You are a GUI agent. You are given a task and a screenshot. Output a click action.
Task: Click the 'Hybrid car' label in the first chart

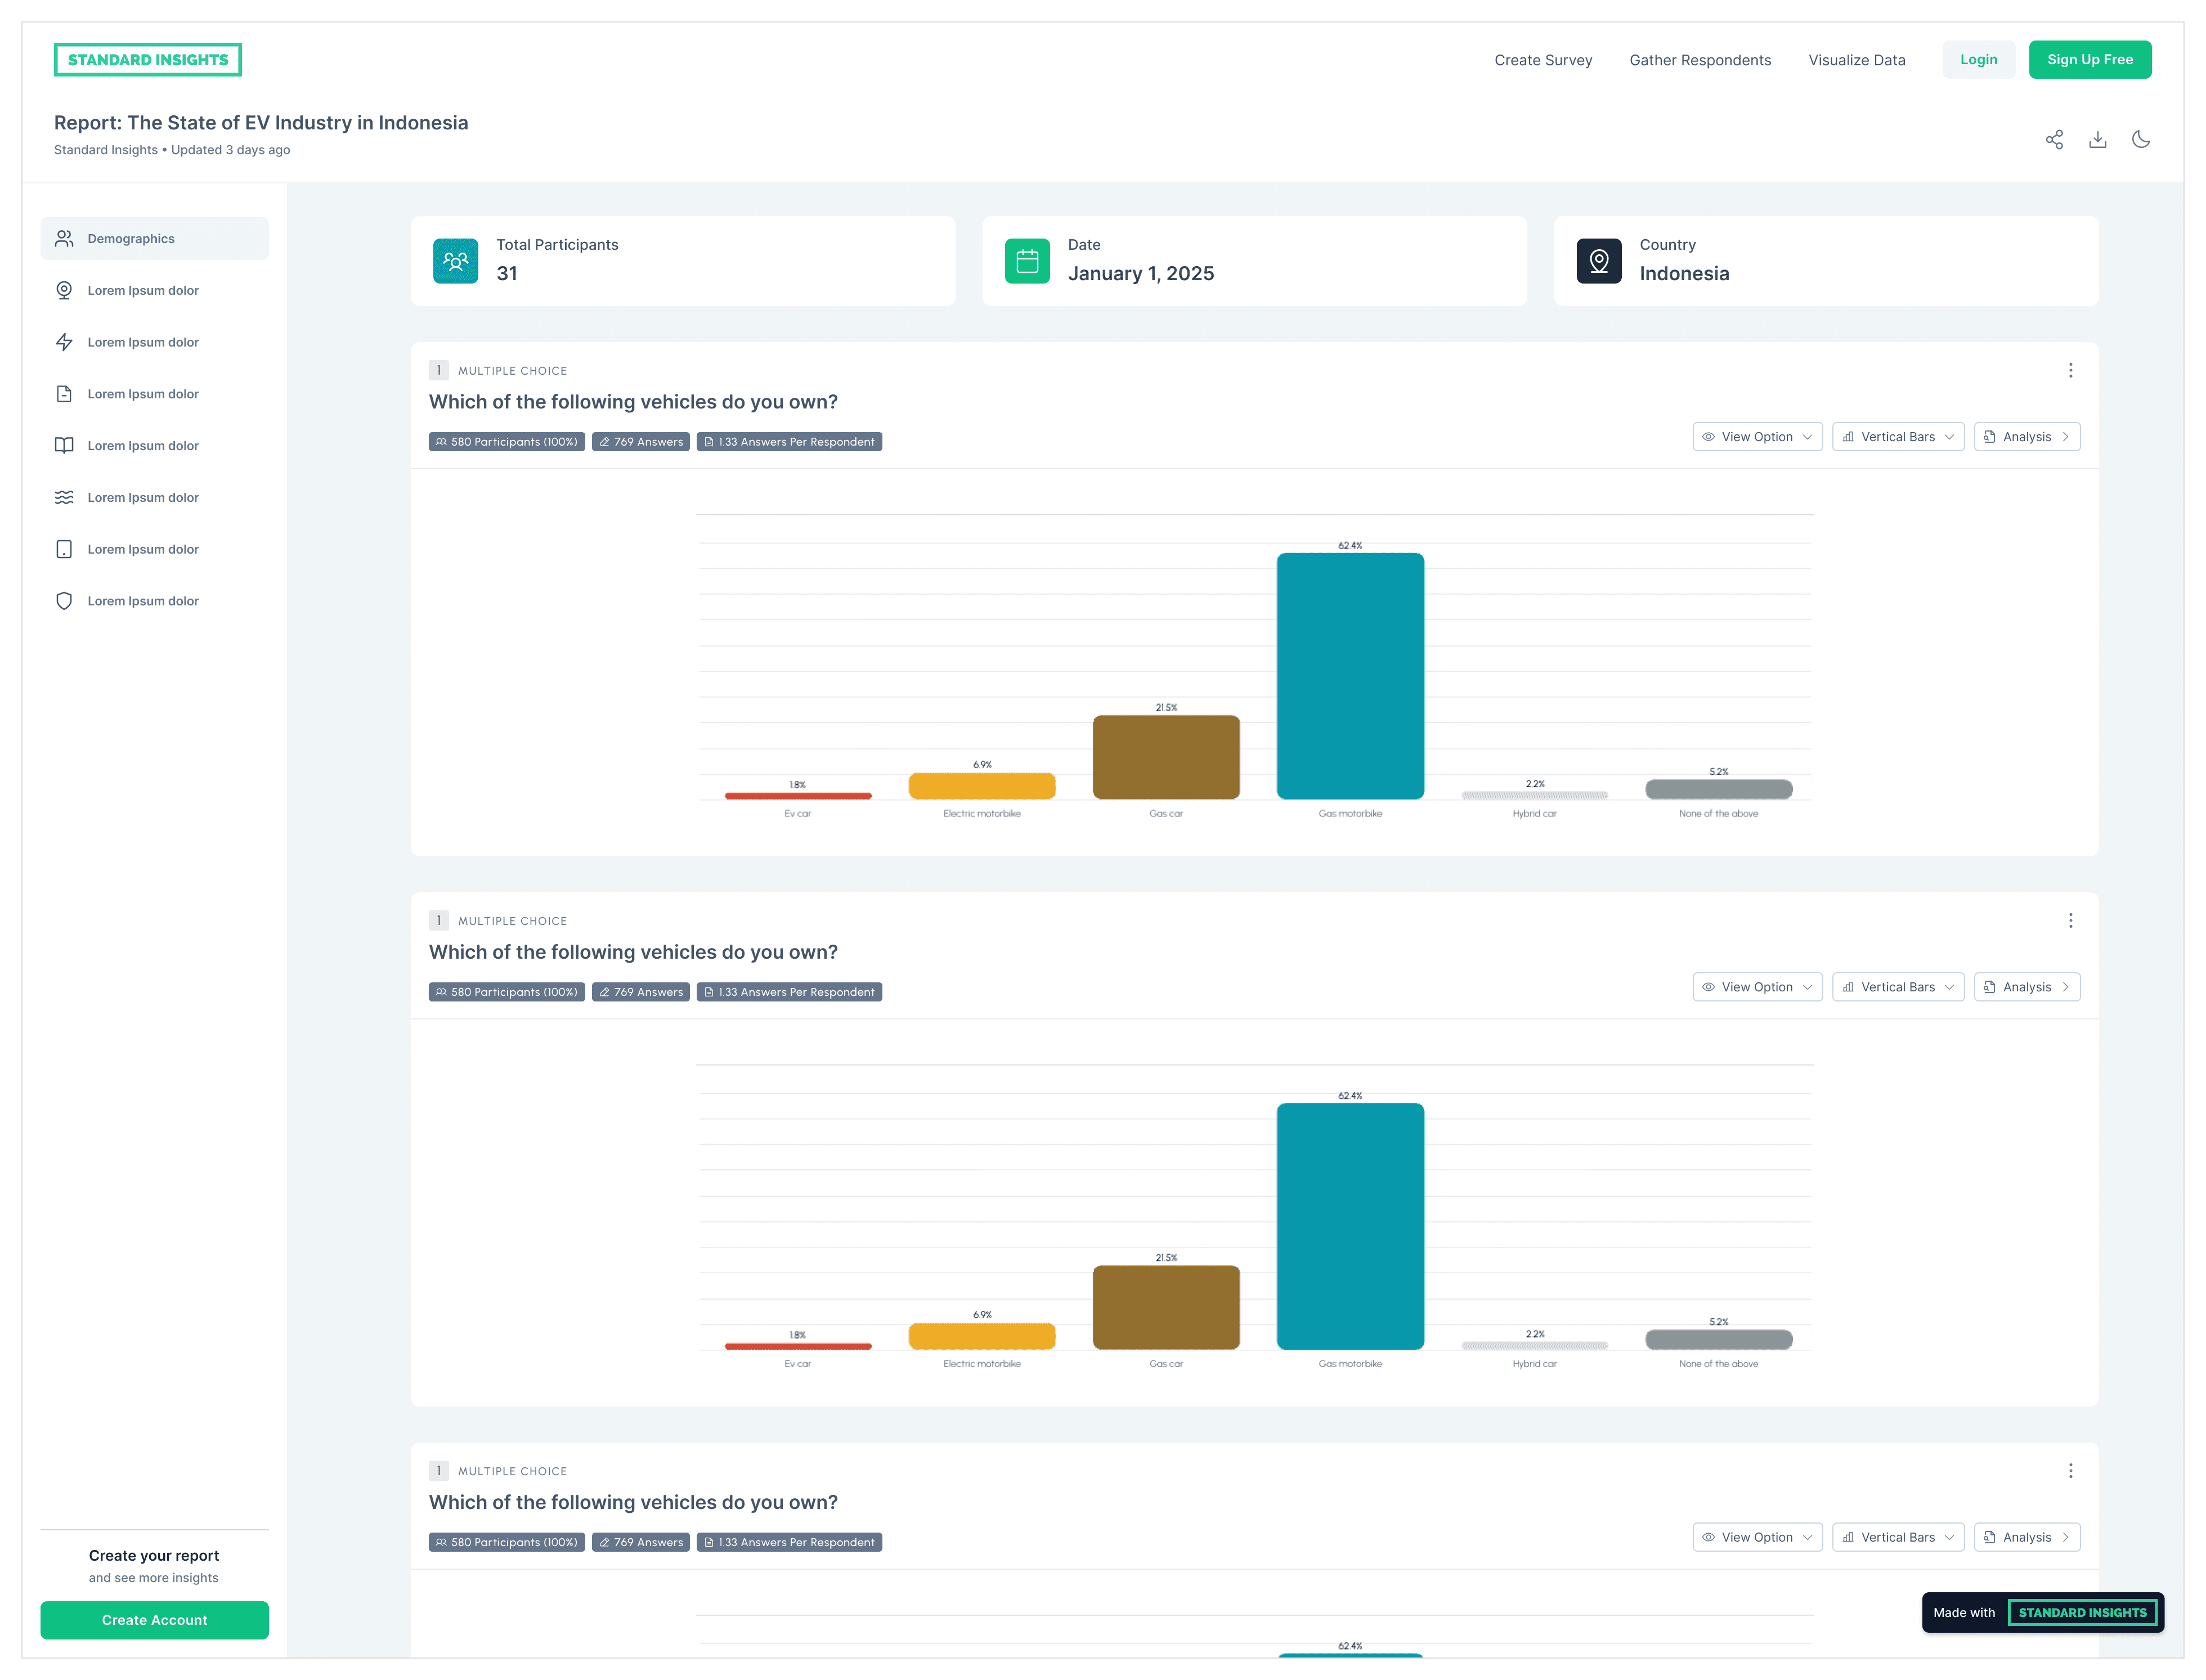(1534, 814)
